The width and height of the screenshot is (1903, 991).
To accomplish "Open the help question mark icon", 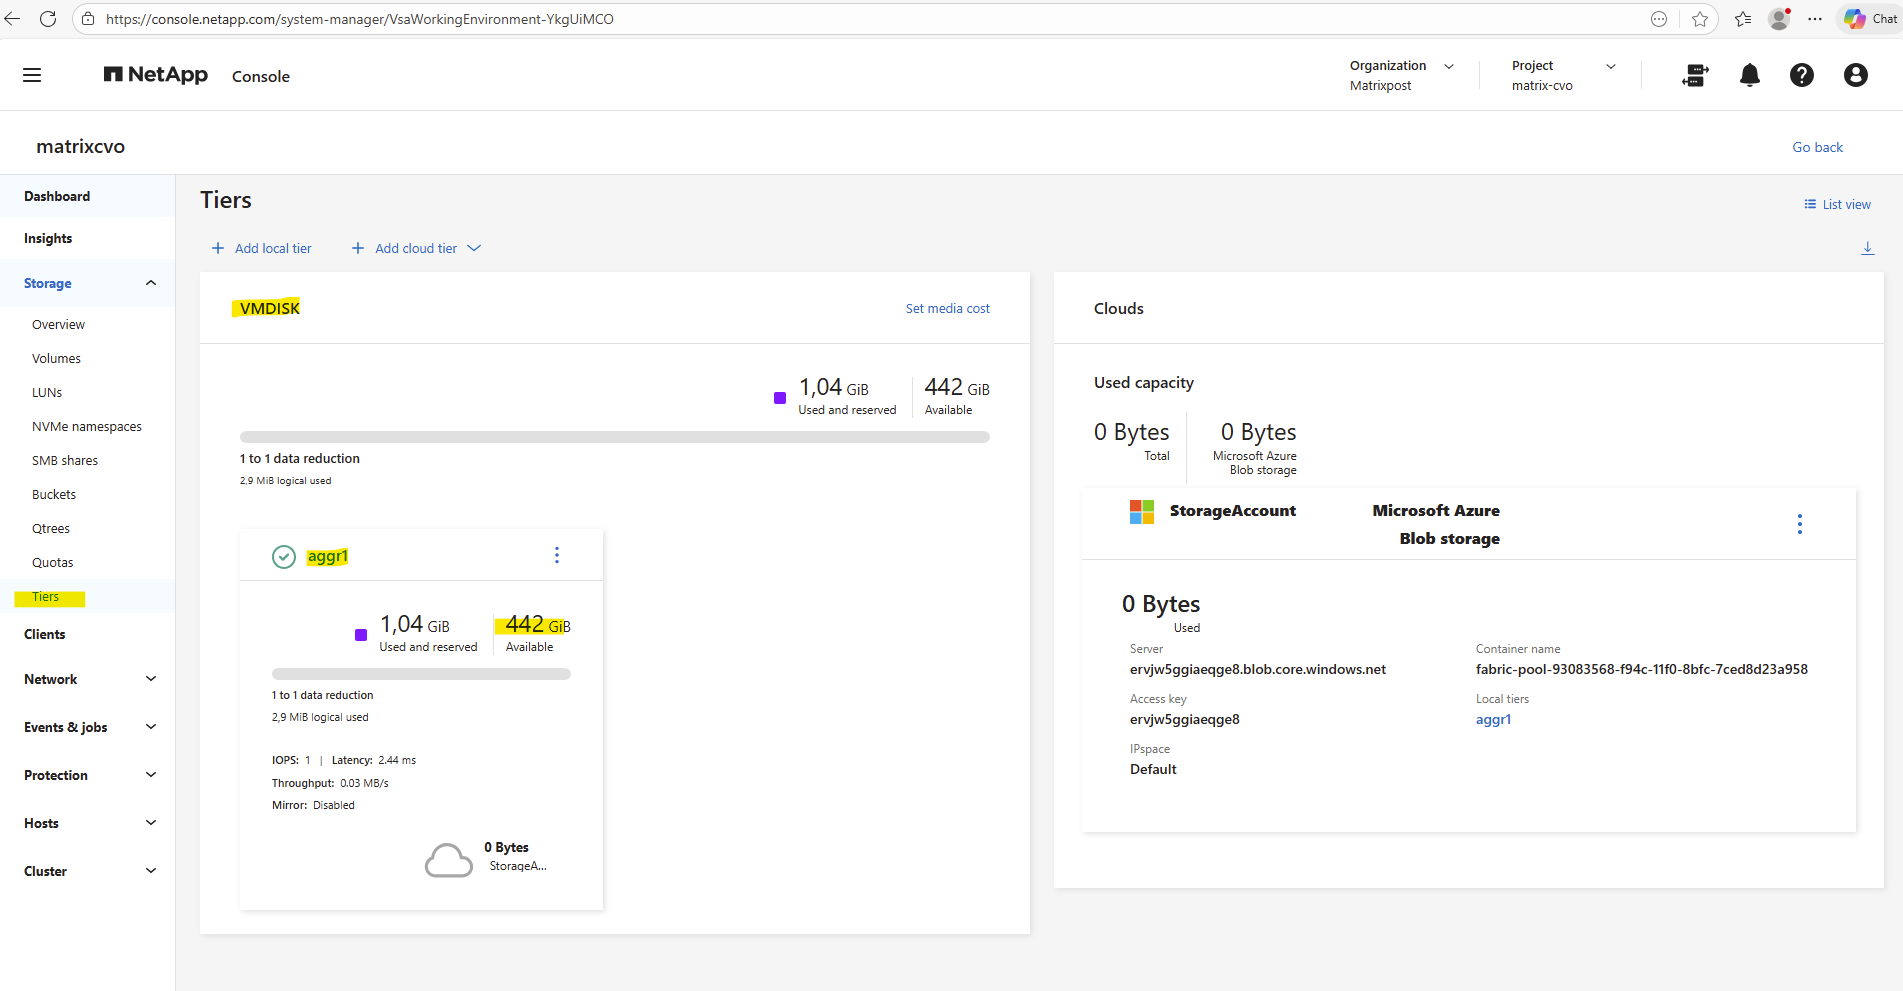I will tap(1801, 75).
